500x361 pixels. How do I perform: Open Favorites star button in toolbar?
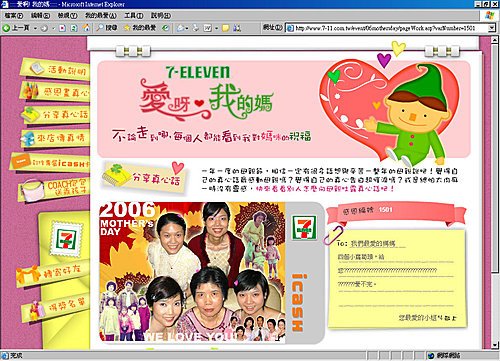(140, 28)
